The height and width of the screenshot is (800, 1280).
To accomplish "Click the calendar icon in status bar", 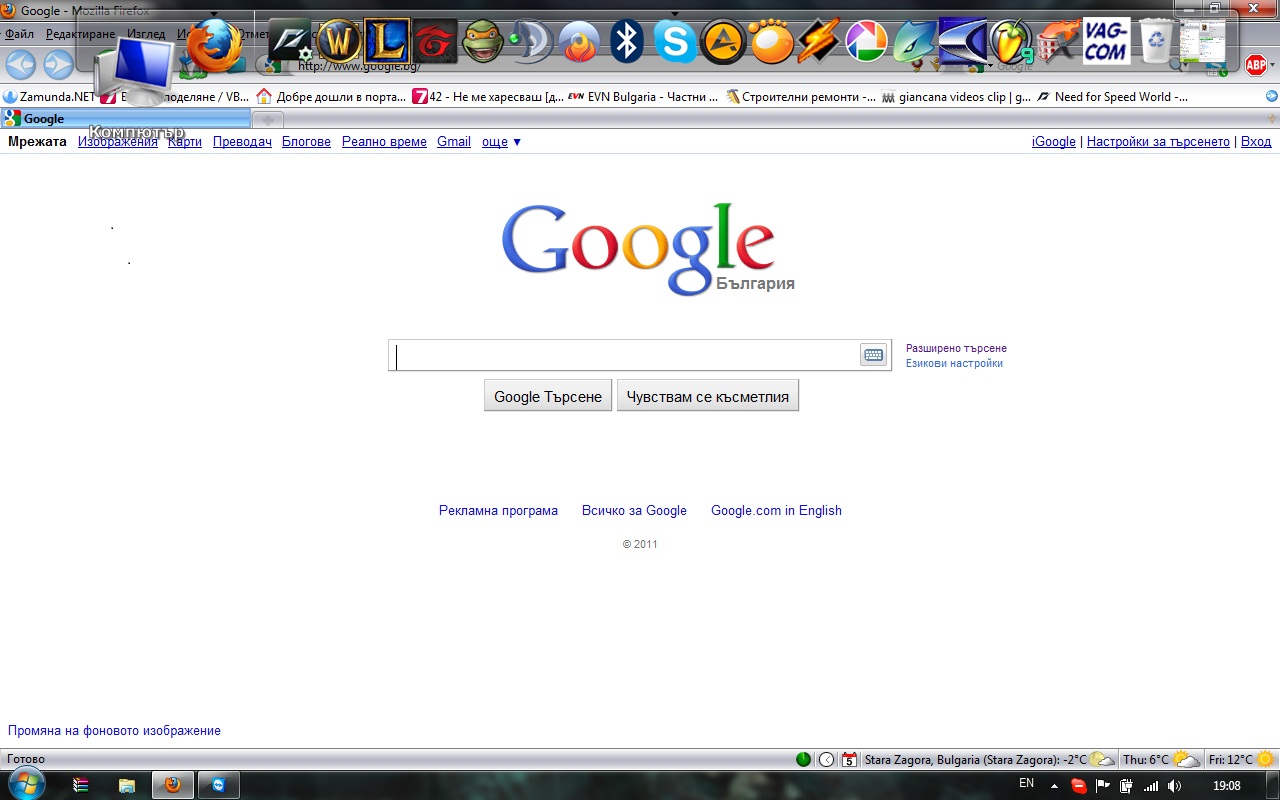I will pos(849,760).
